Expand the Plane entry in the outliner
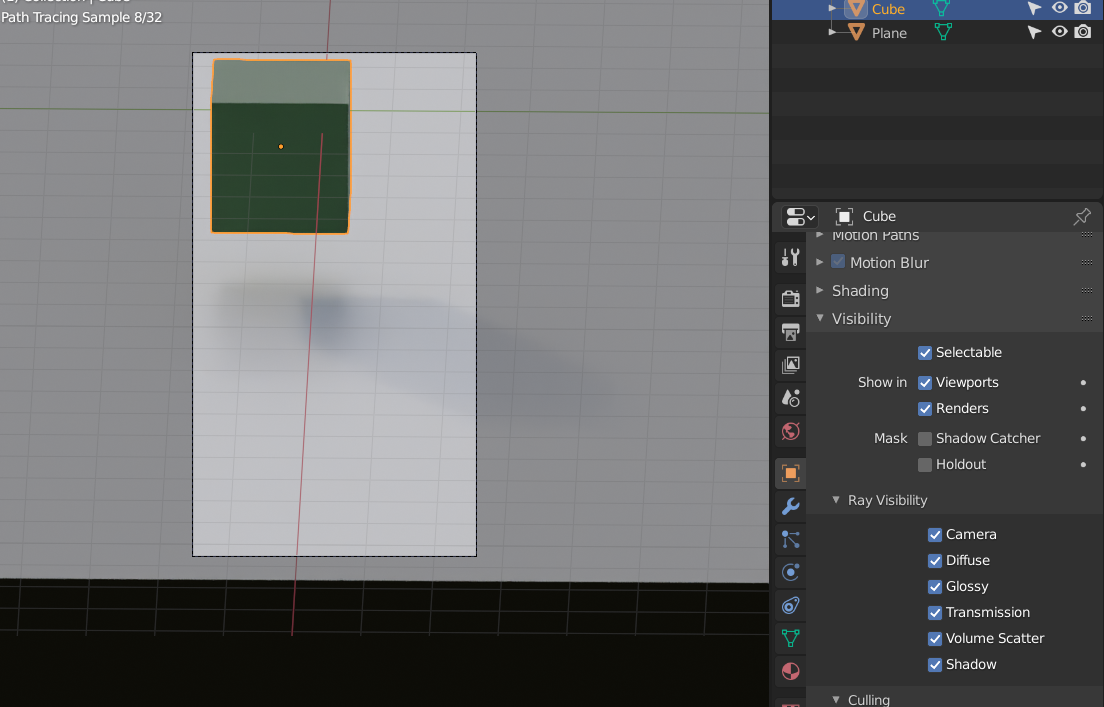Viewport: 1104px width, 707px height. (832, 32)
